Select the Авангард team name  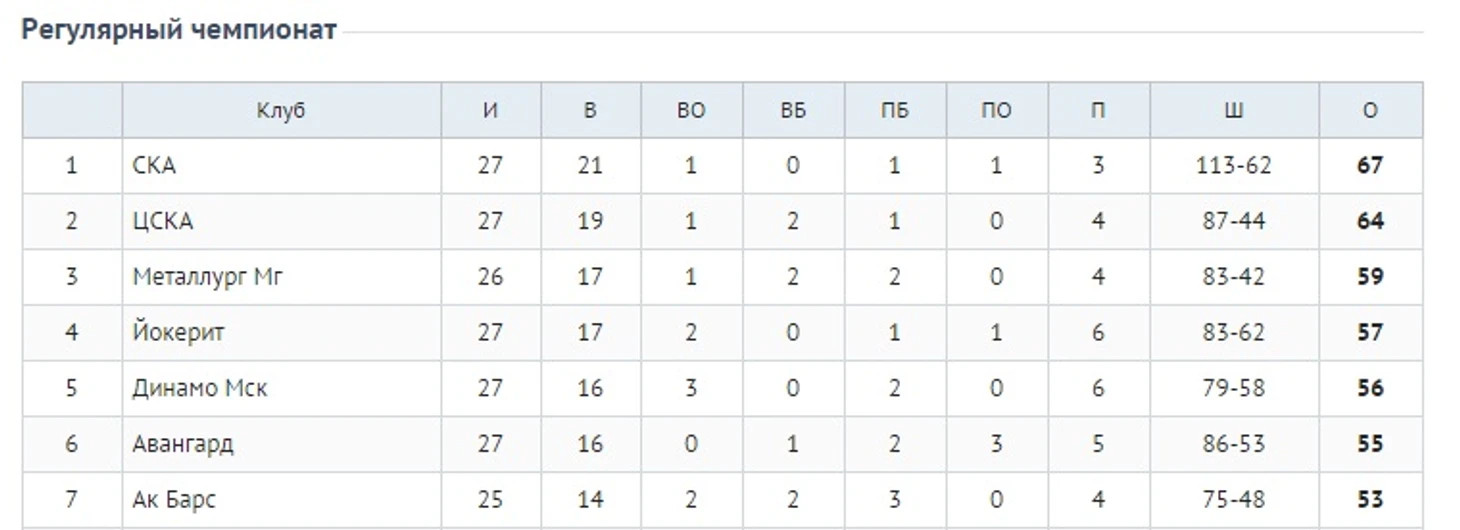[183, 444]
